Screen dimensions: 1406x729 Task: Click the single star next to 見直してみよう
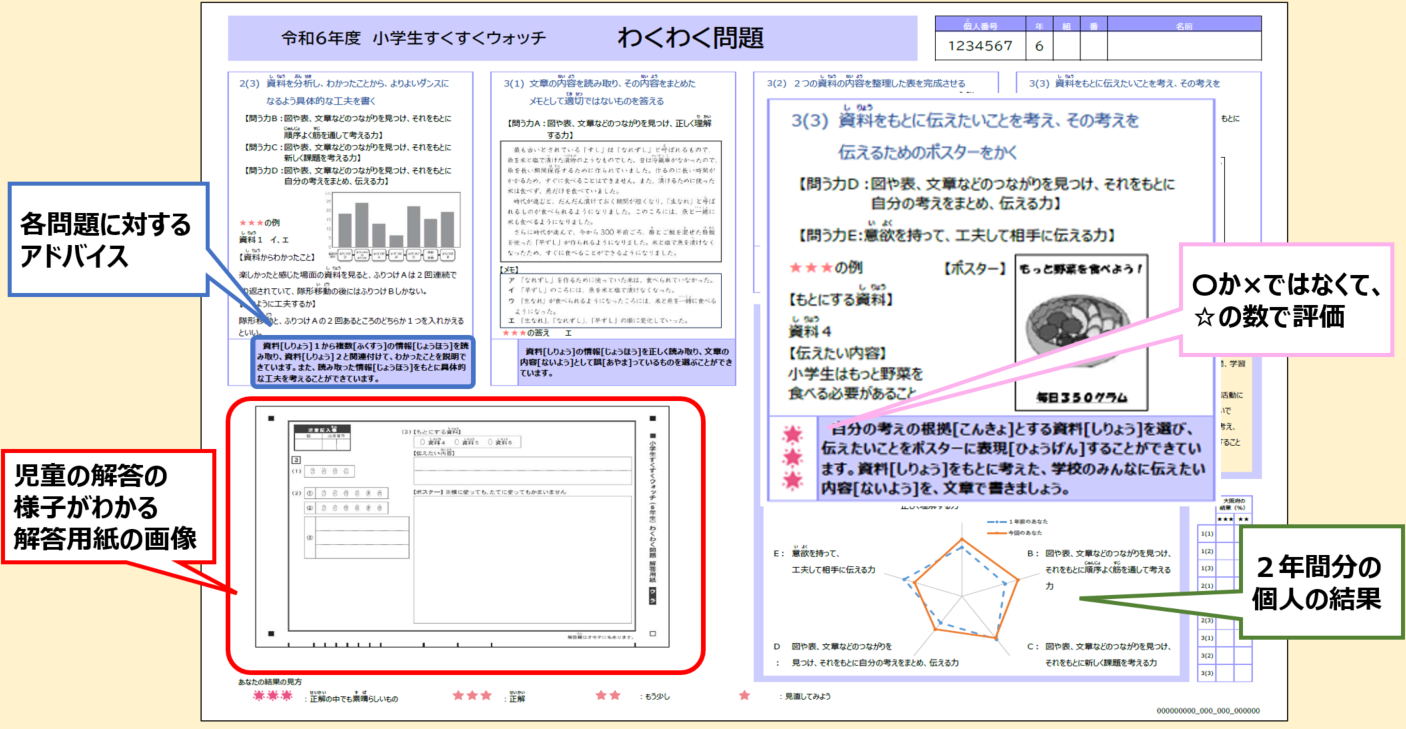point(744,695)
